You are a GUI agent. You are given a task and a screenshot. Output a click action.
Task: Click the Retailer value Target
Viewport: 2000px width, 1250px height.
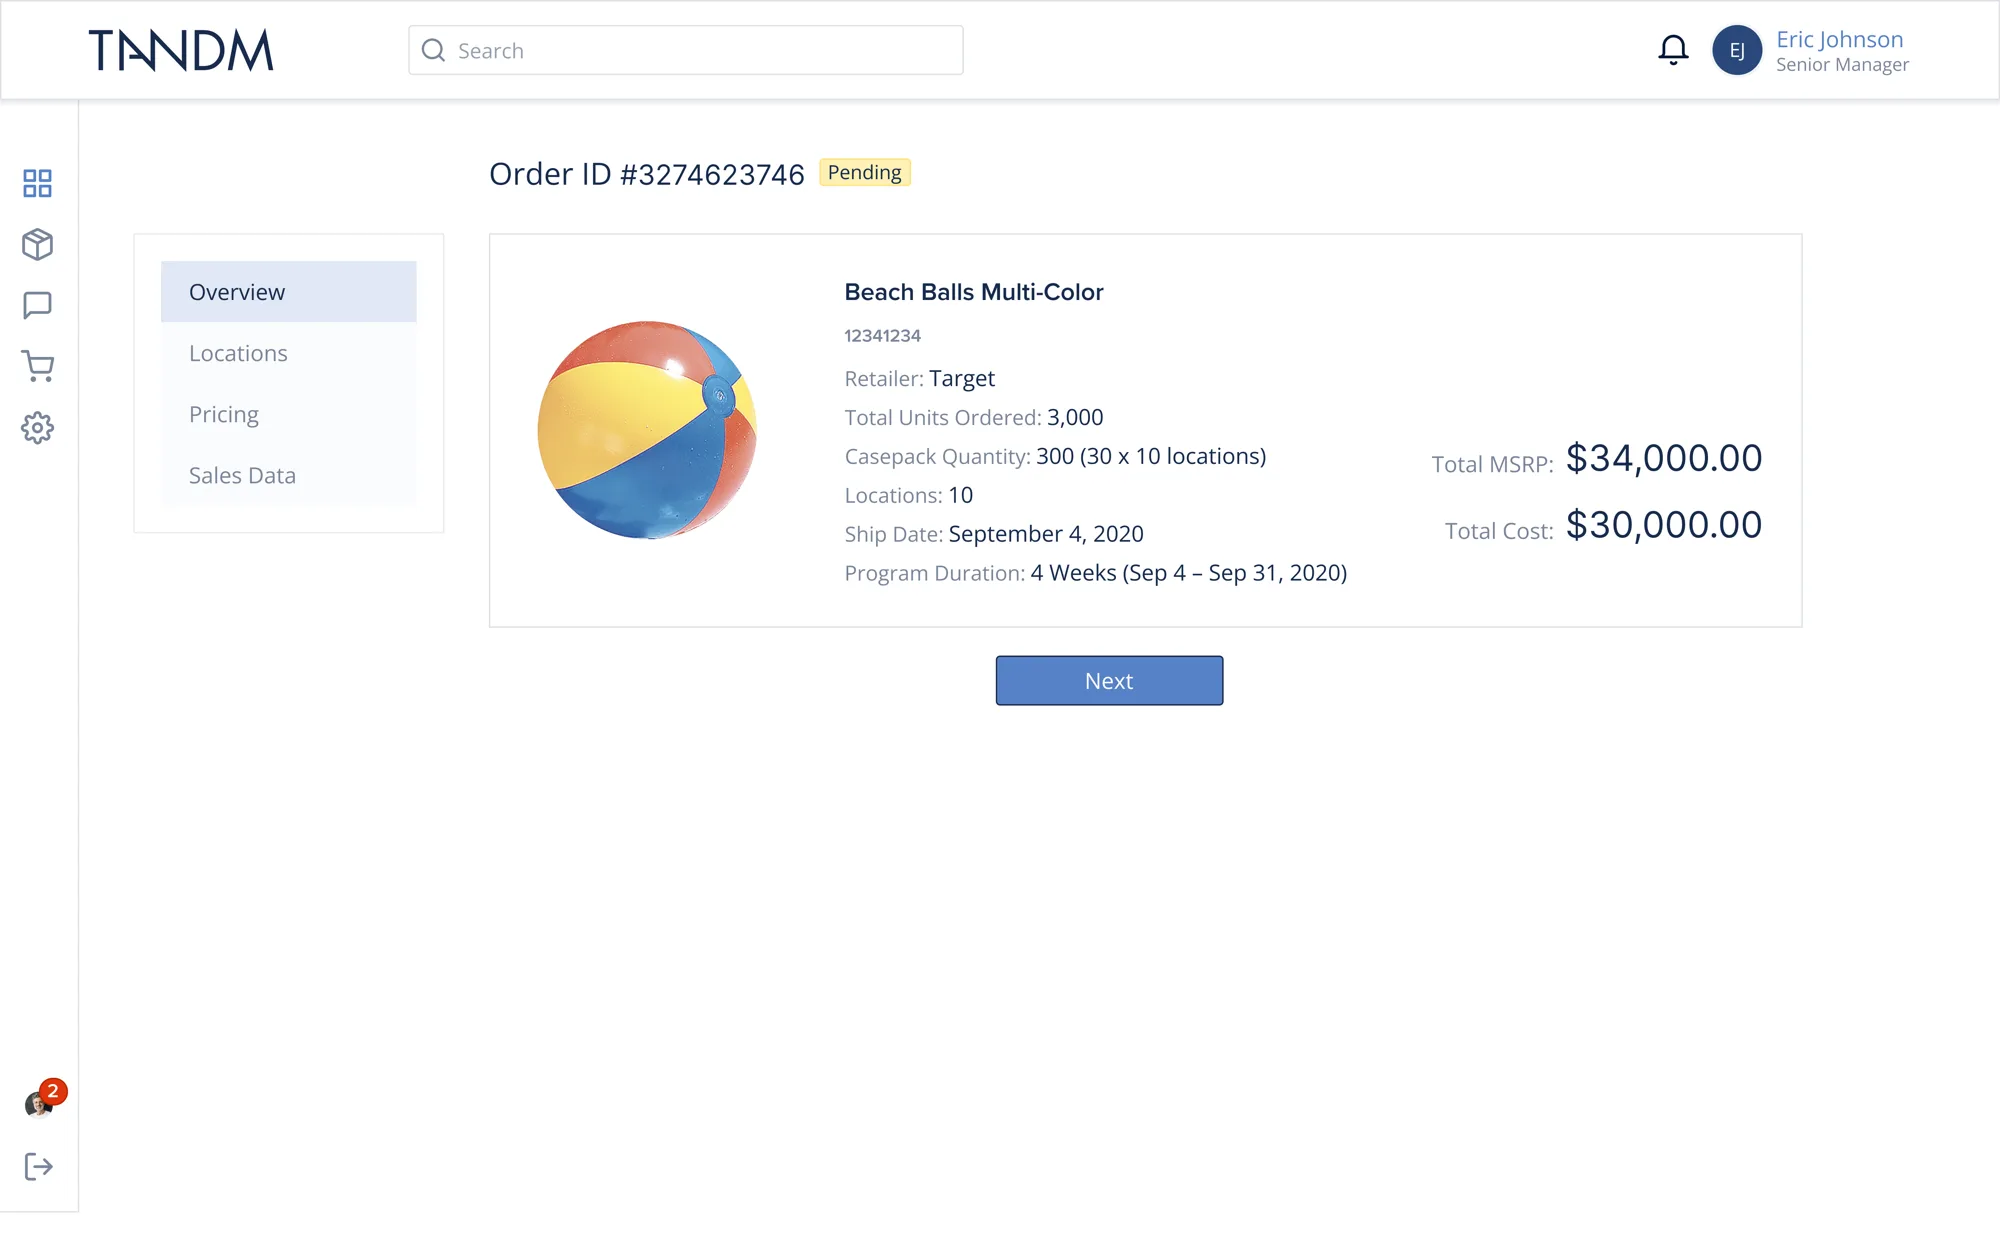coord(962,378)
